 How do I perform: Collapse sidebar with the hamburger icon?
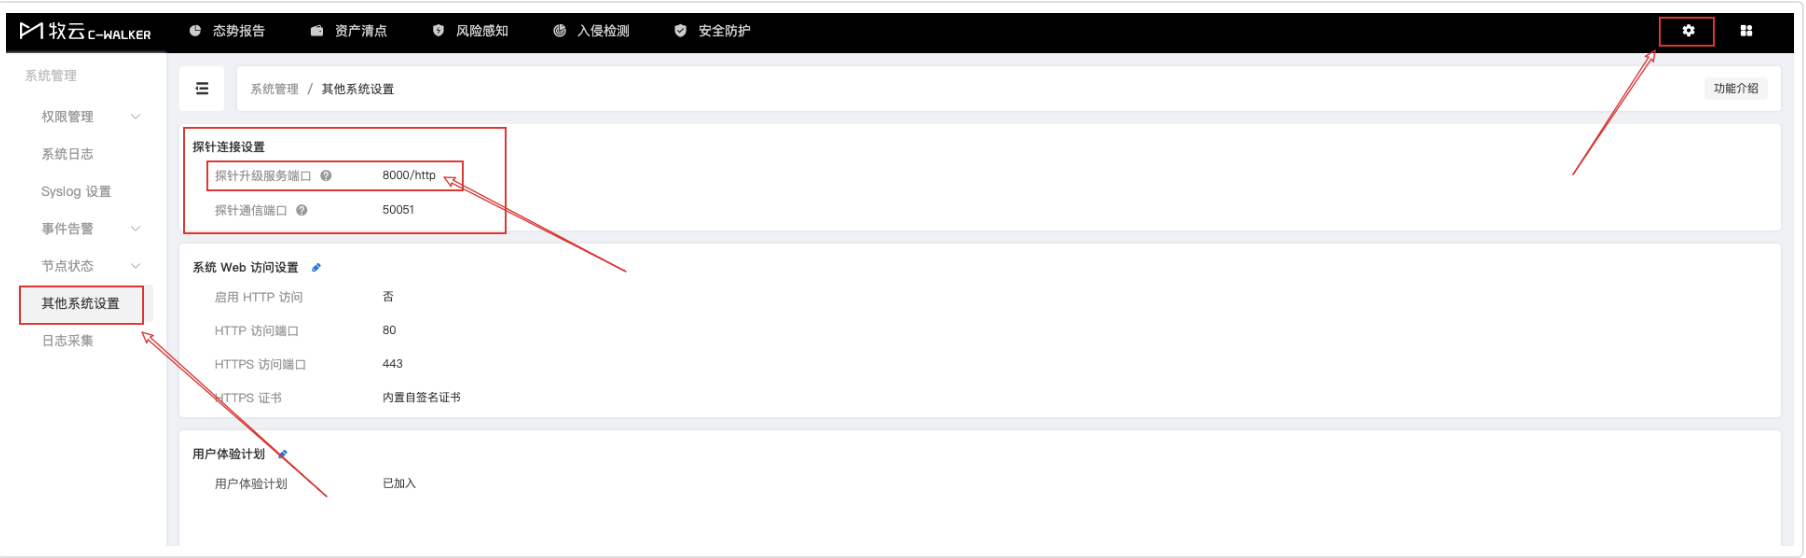coord(202,88)
